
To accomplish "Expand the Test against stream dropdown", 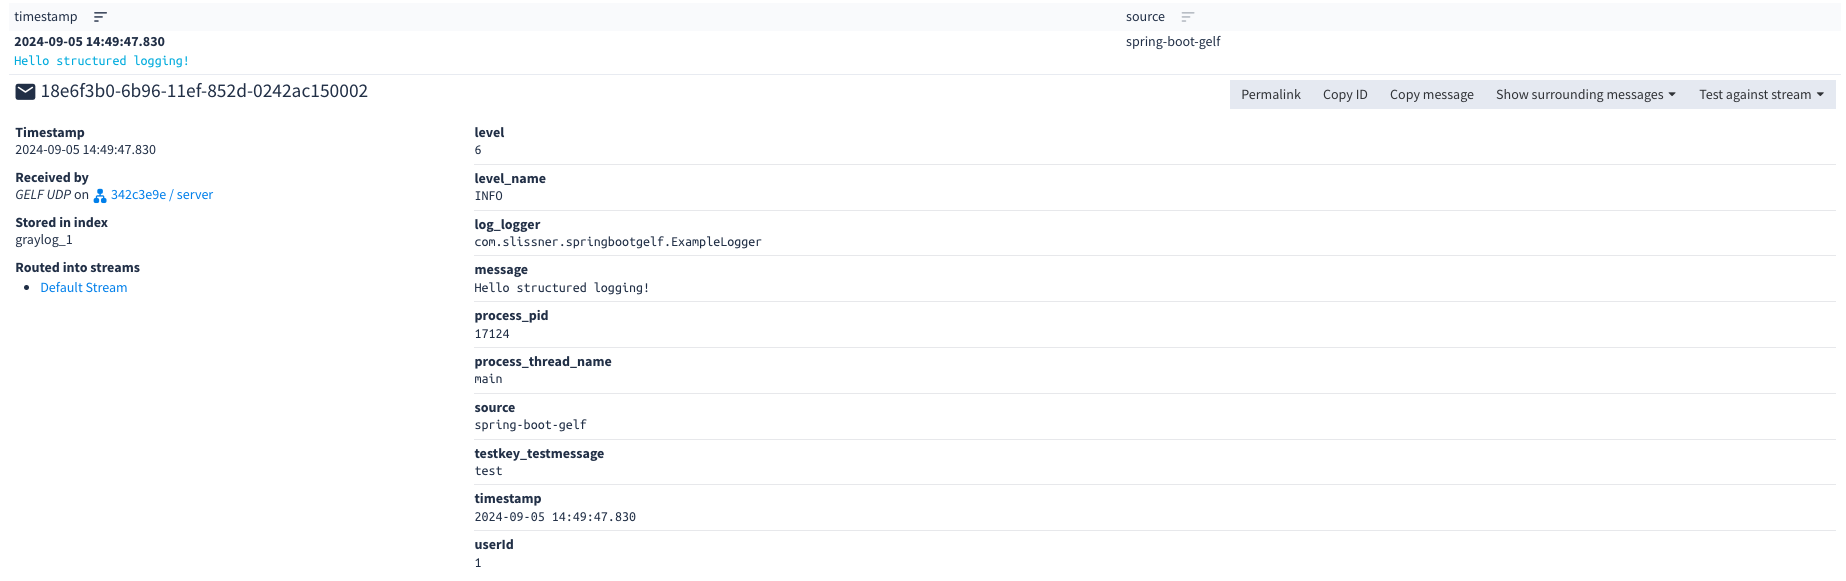I will pos(1761,94).
